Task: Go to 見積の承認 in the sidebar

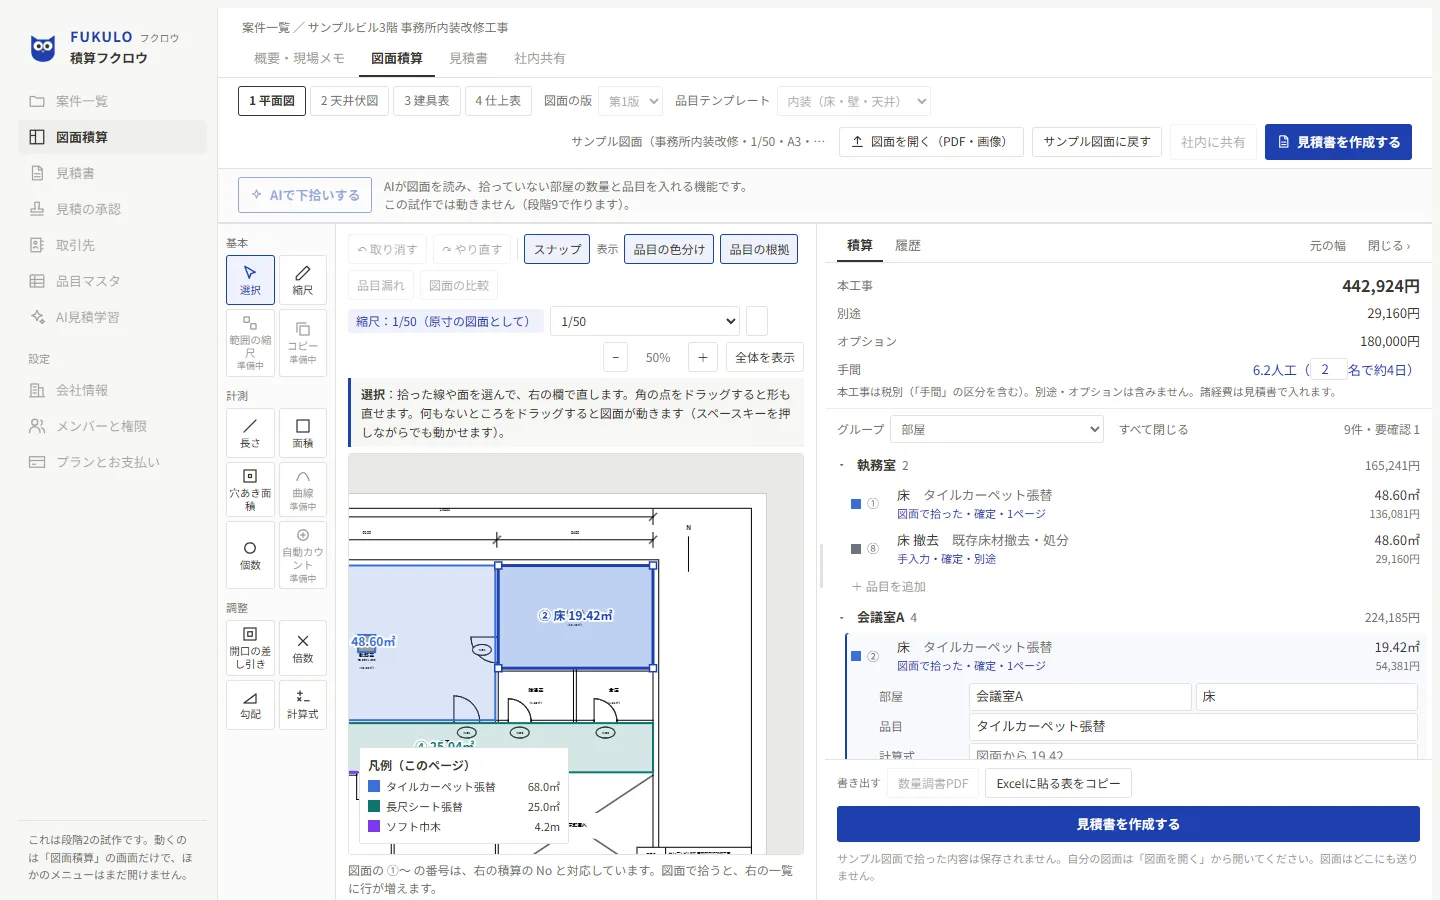Action: coord(112,209)
